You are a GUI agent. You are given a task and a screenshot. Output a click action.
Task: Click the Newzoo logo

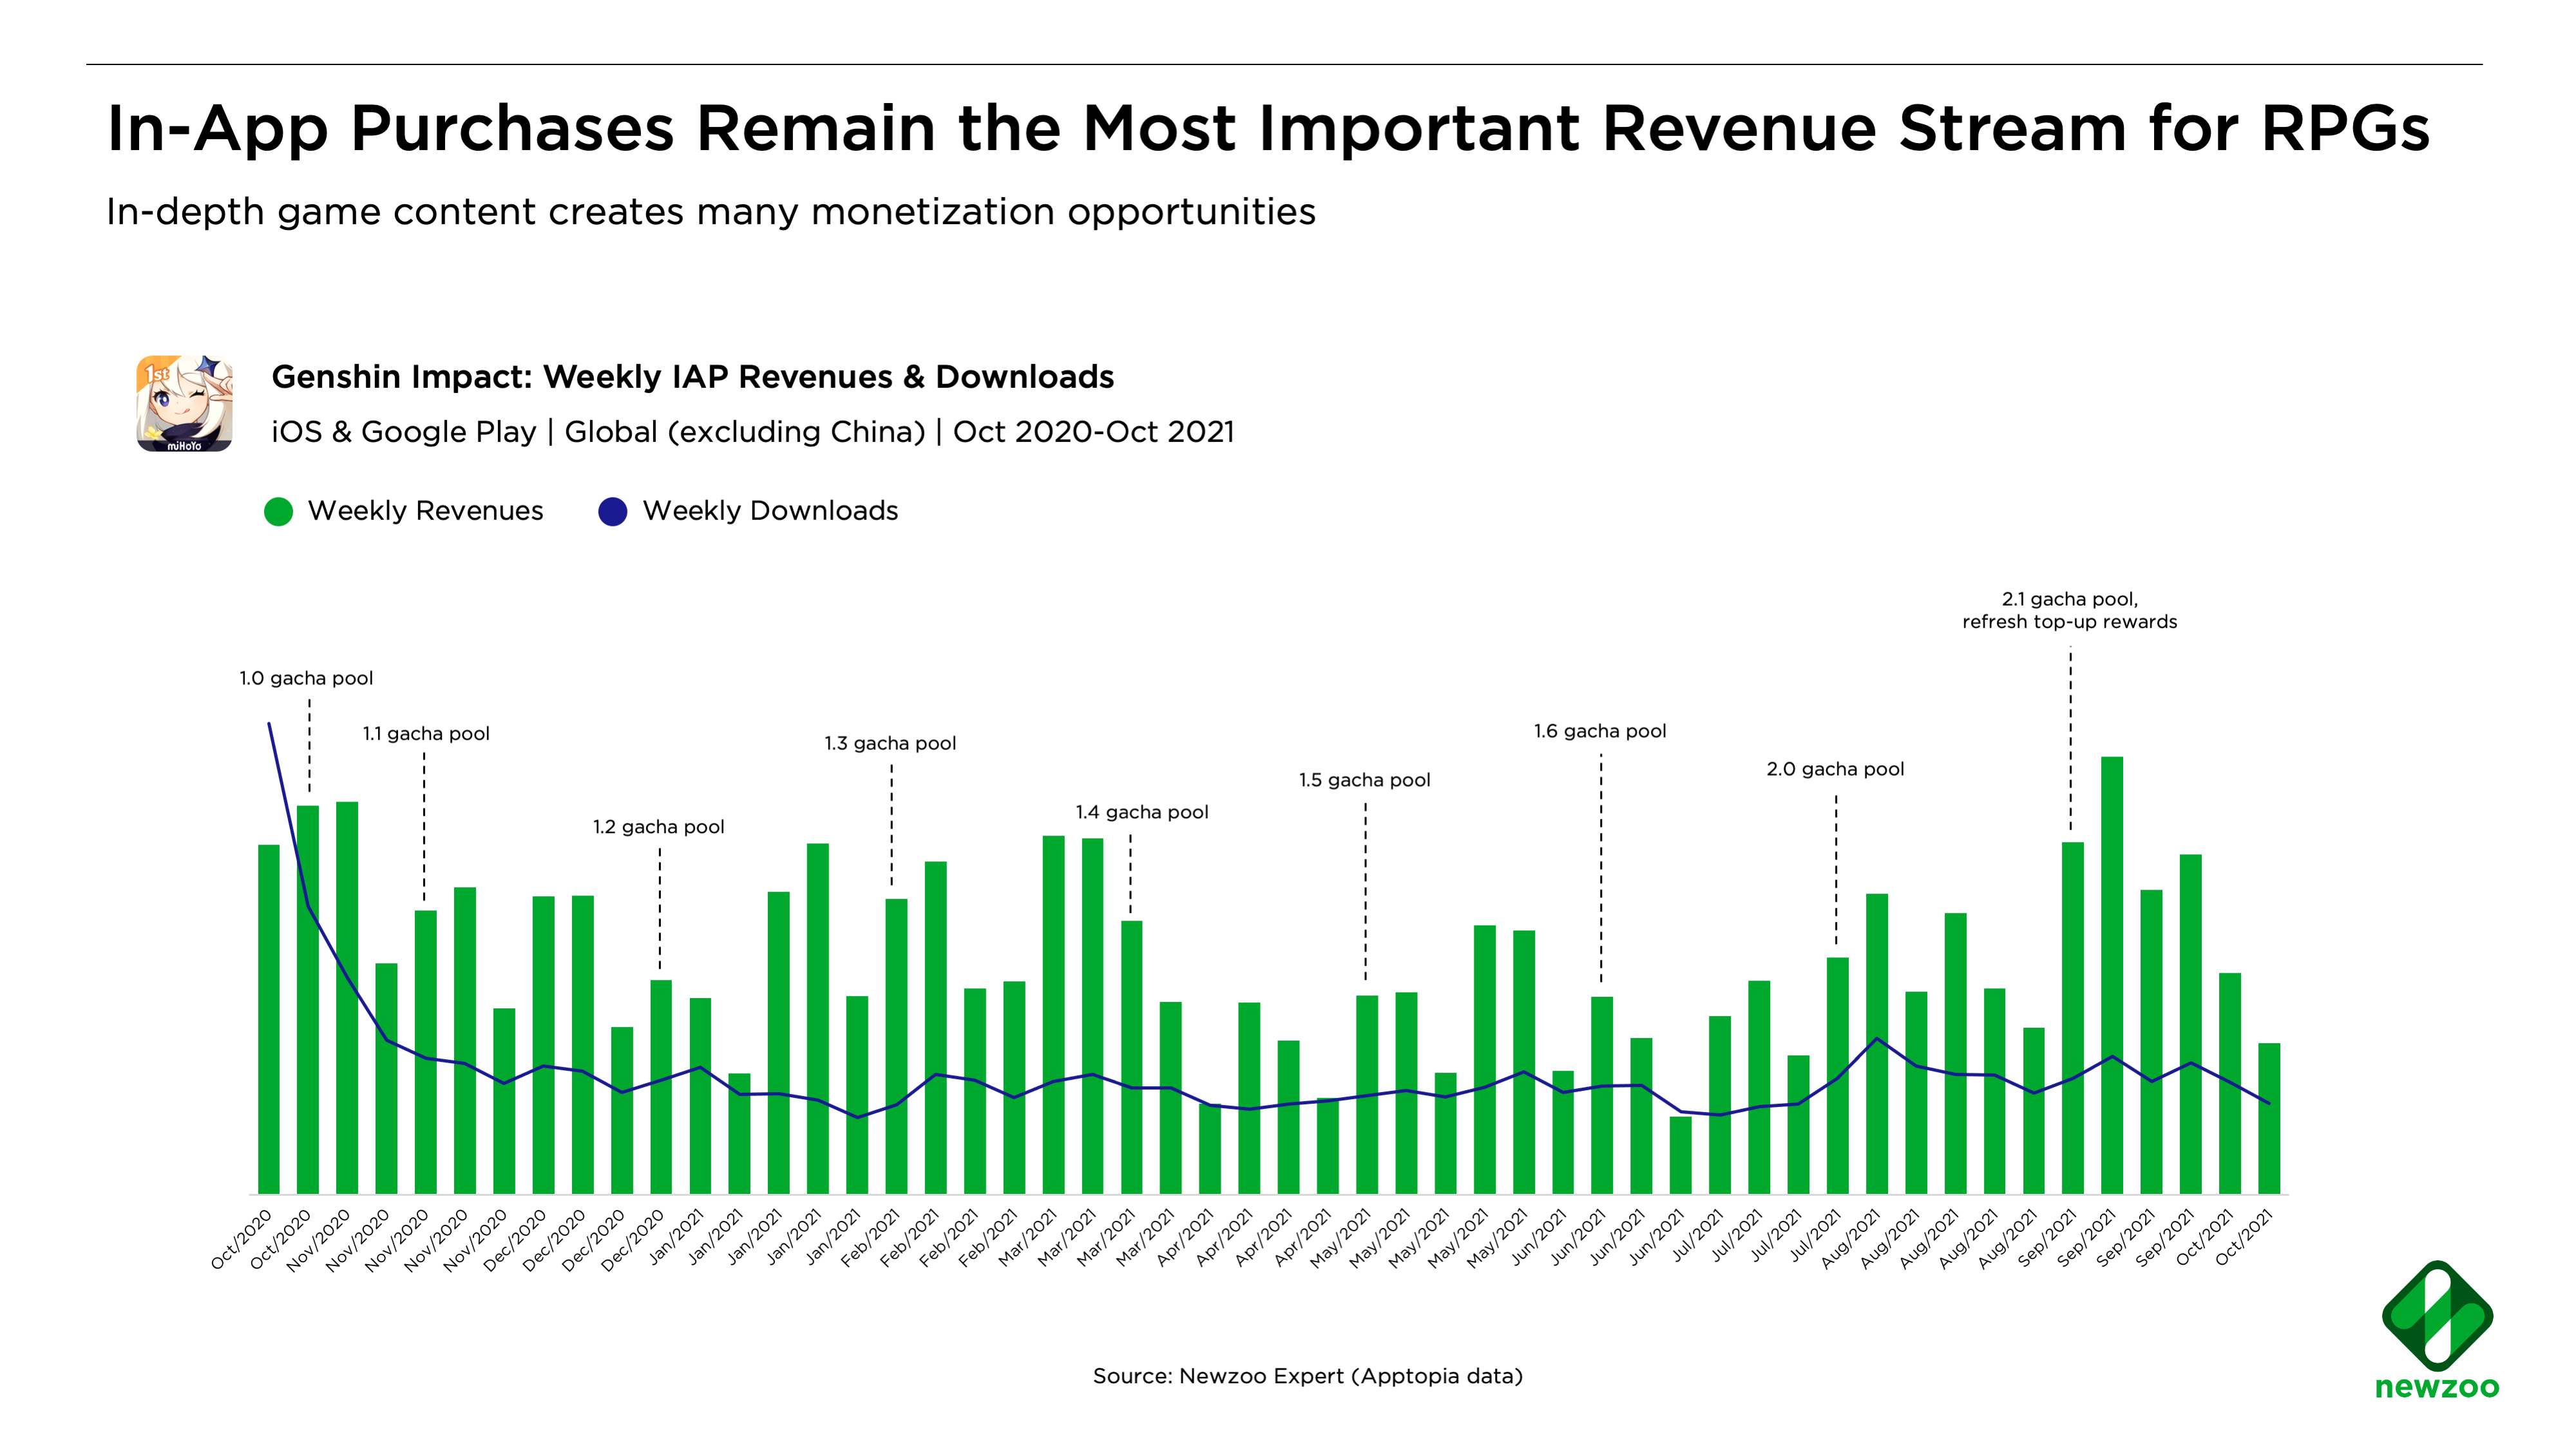(x=2437, y=1330)
